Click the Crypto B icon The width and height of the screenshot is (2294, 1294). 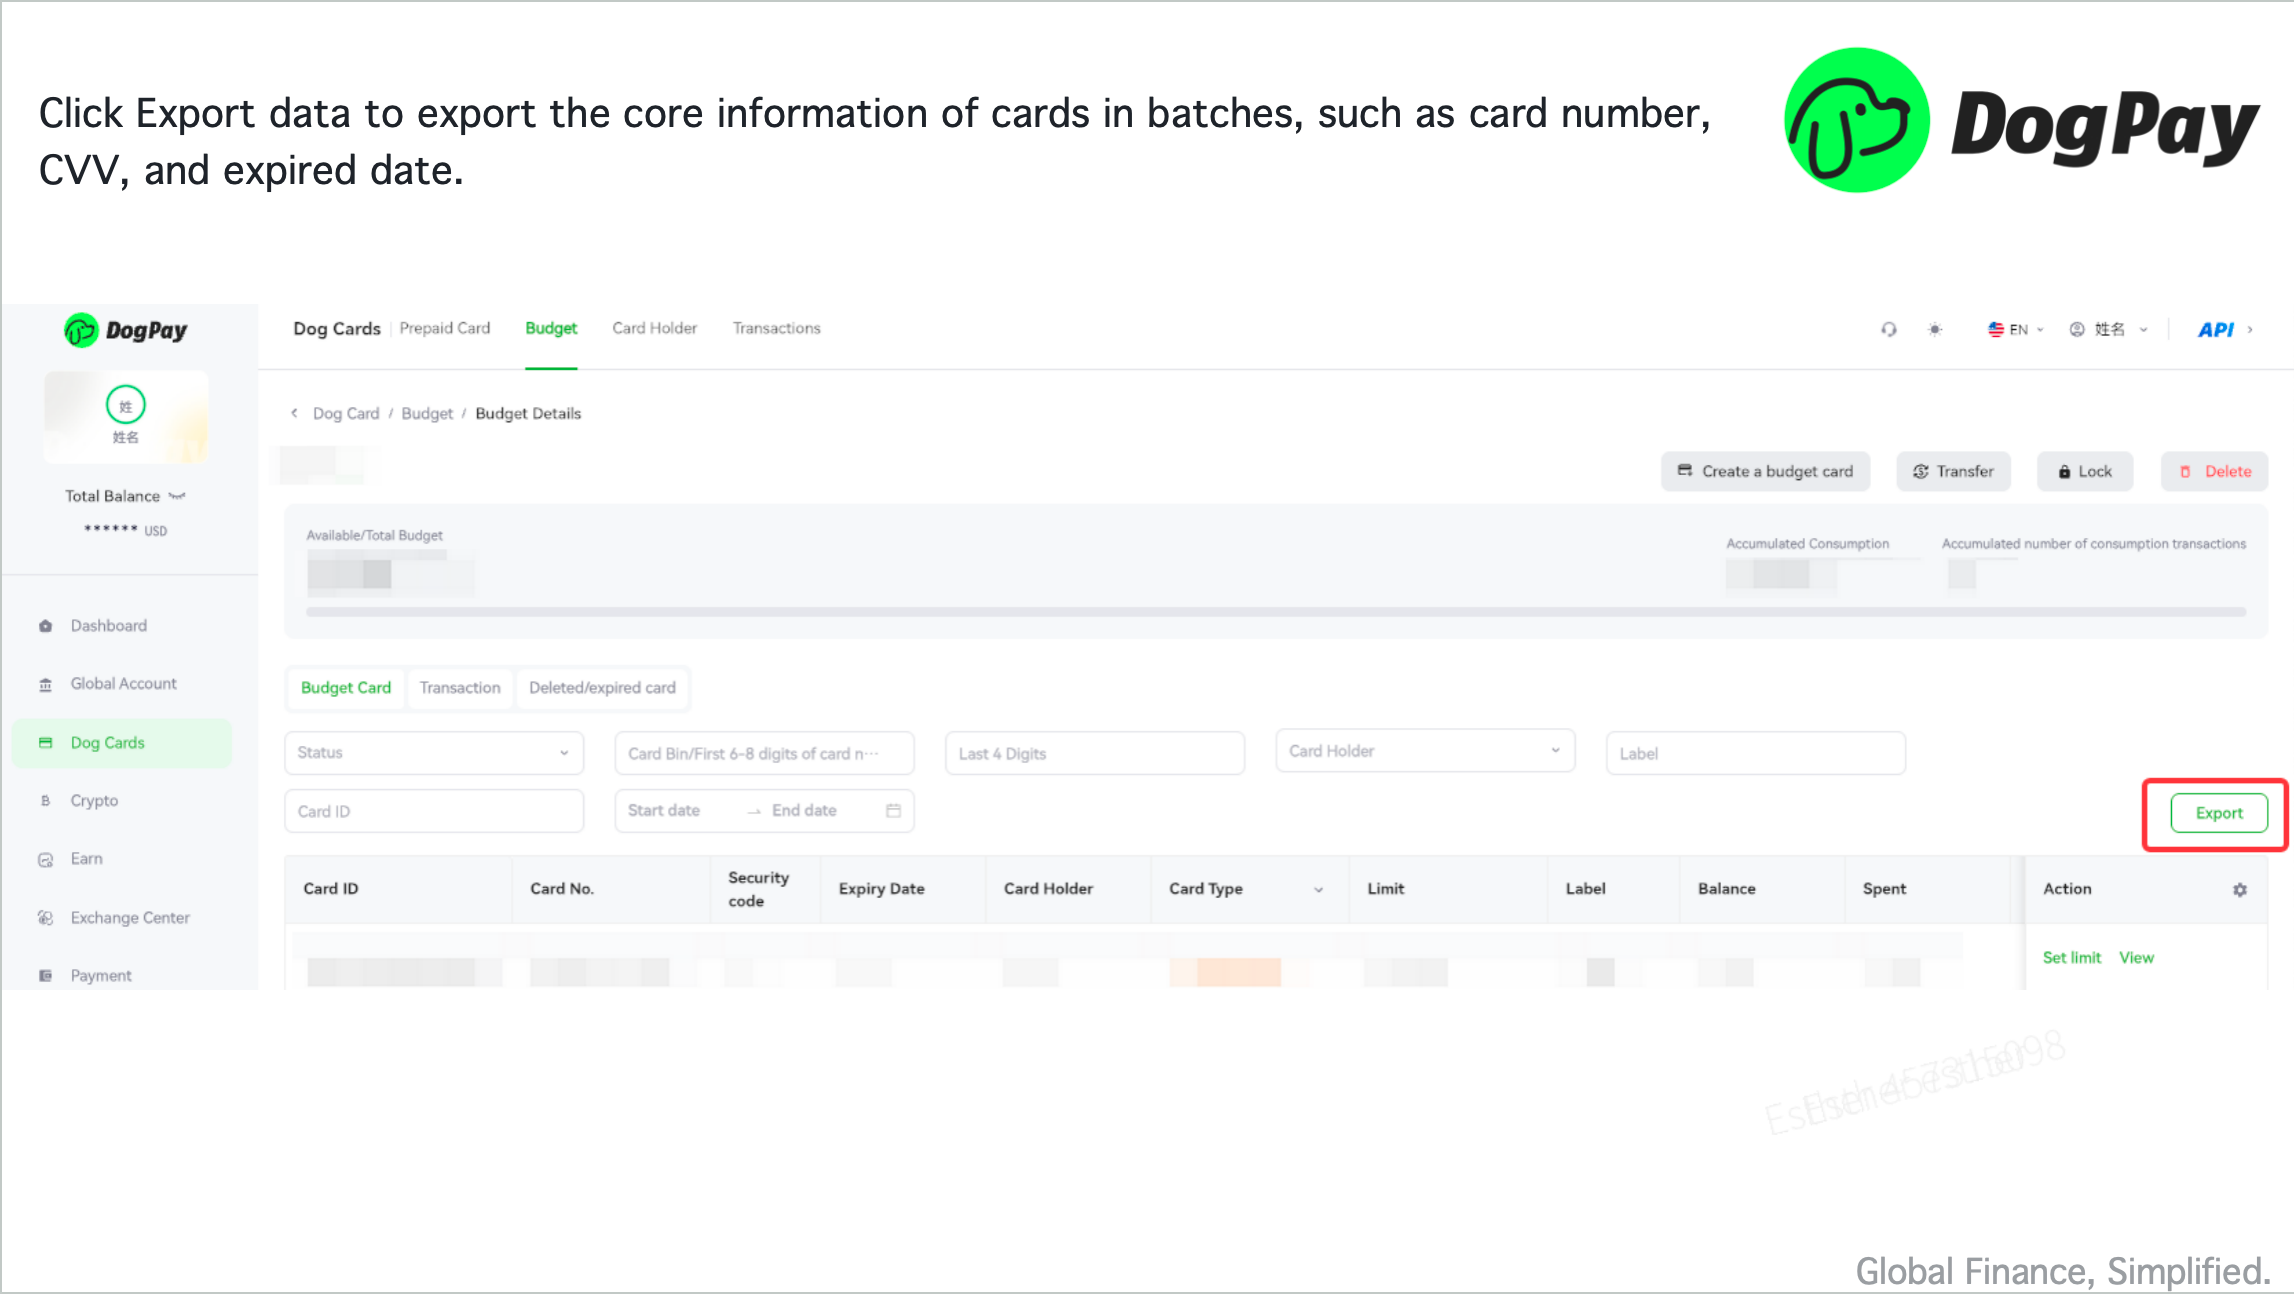[x=45, y=801]
